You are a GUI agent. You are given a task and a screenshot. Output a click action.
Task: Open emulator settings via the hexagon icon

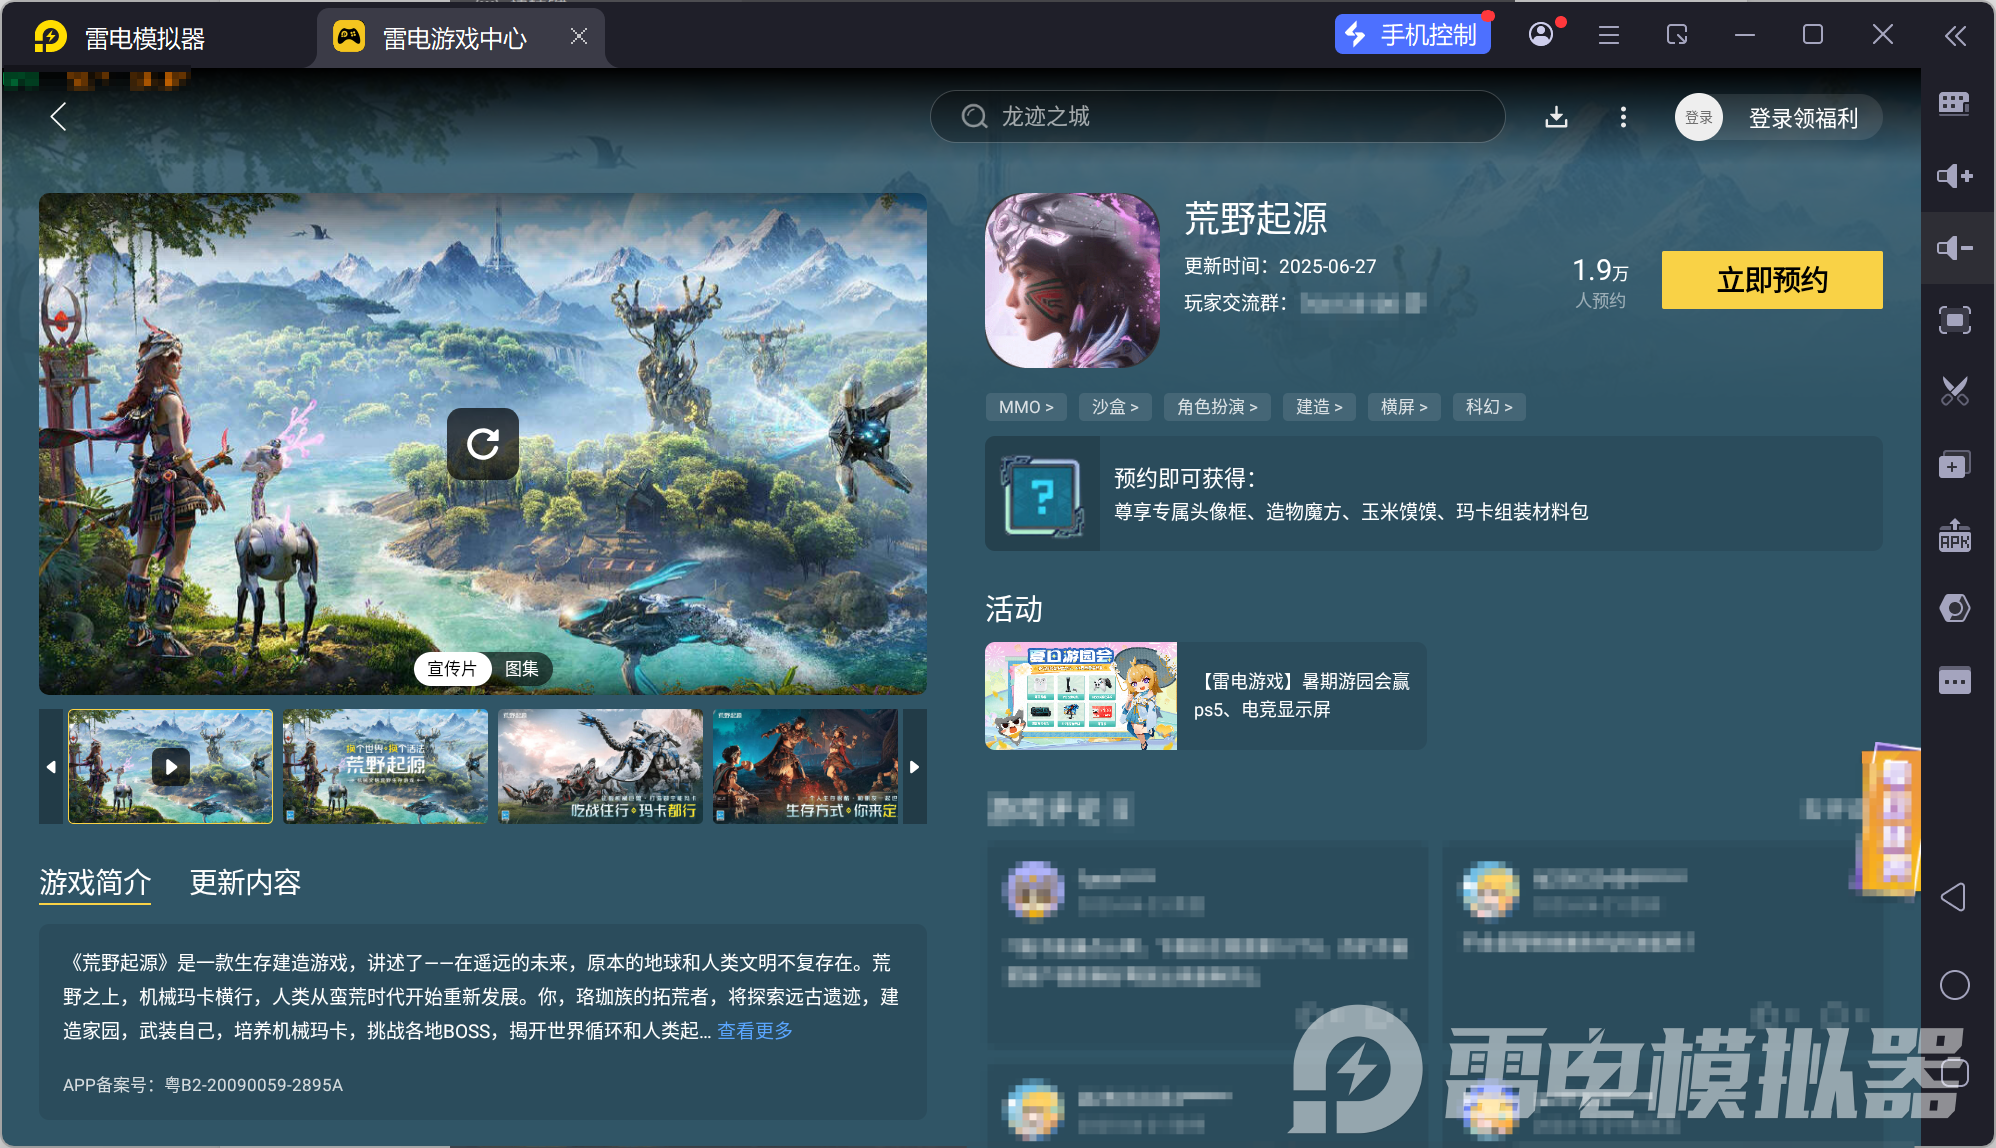tap(1954, 608)
